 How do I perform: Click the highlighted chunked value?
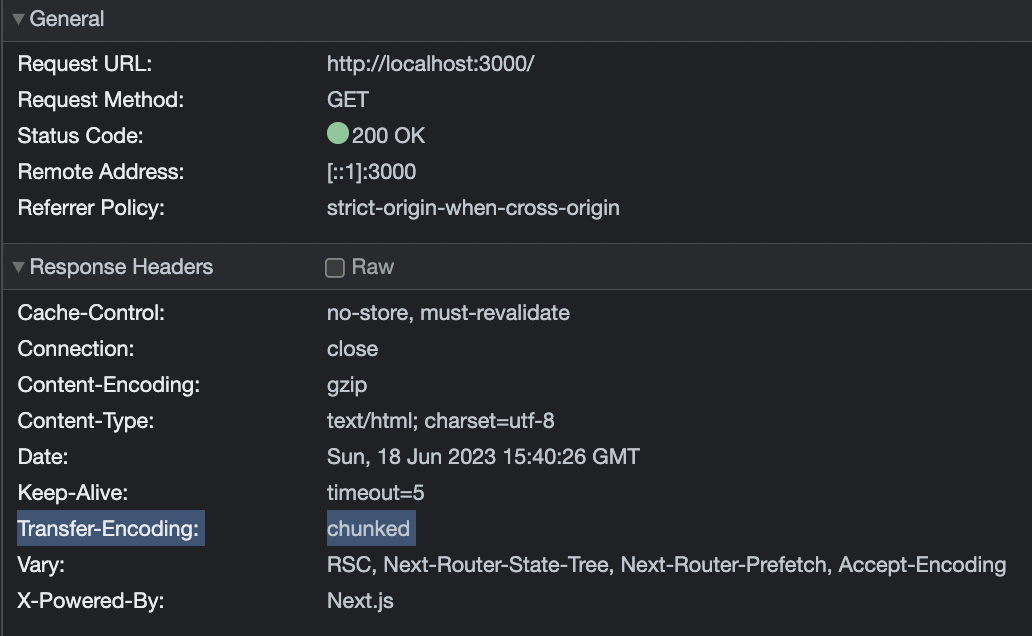click(x=368, y=528)
